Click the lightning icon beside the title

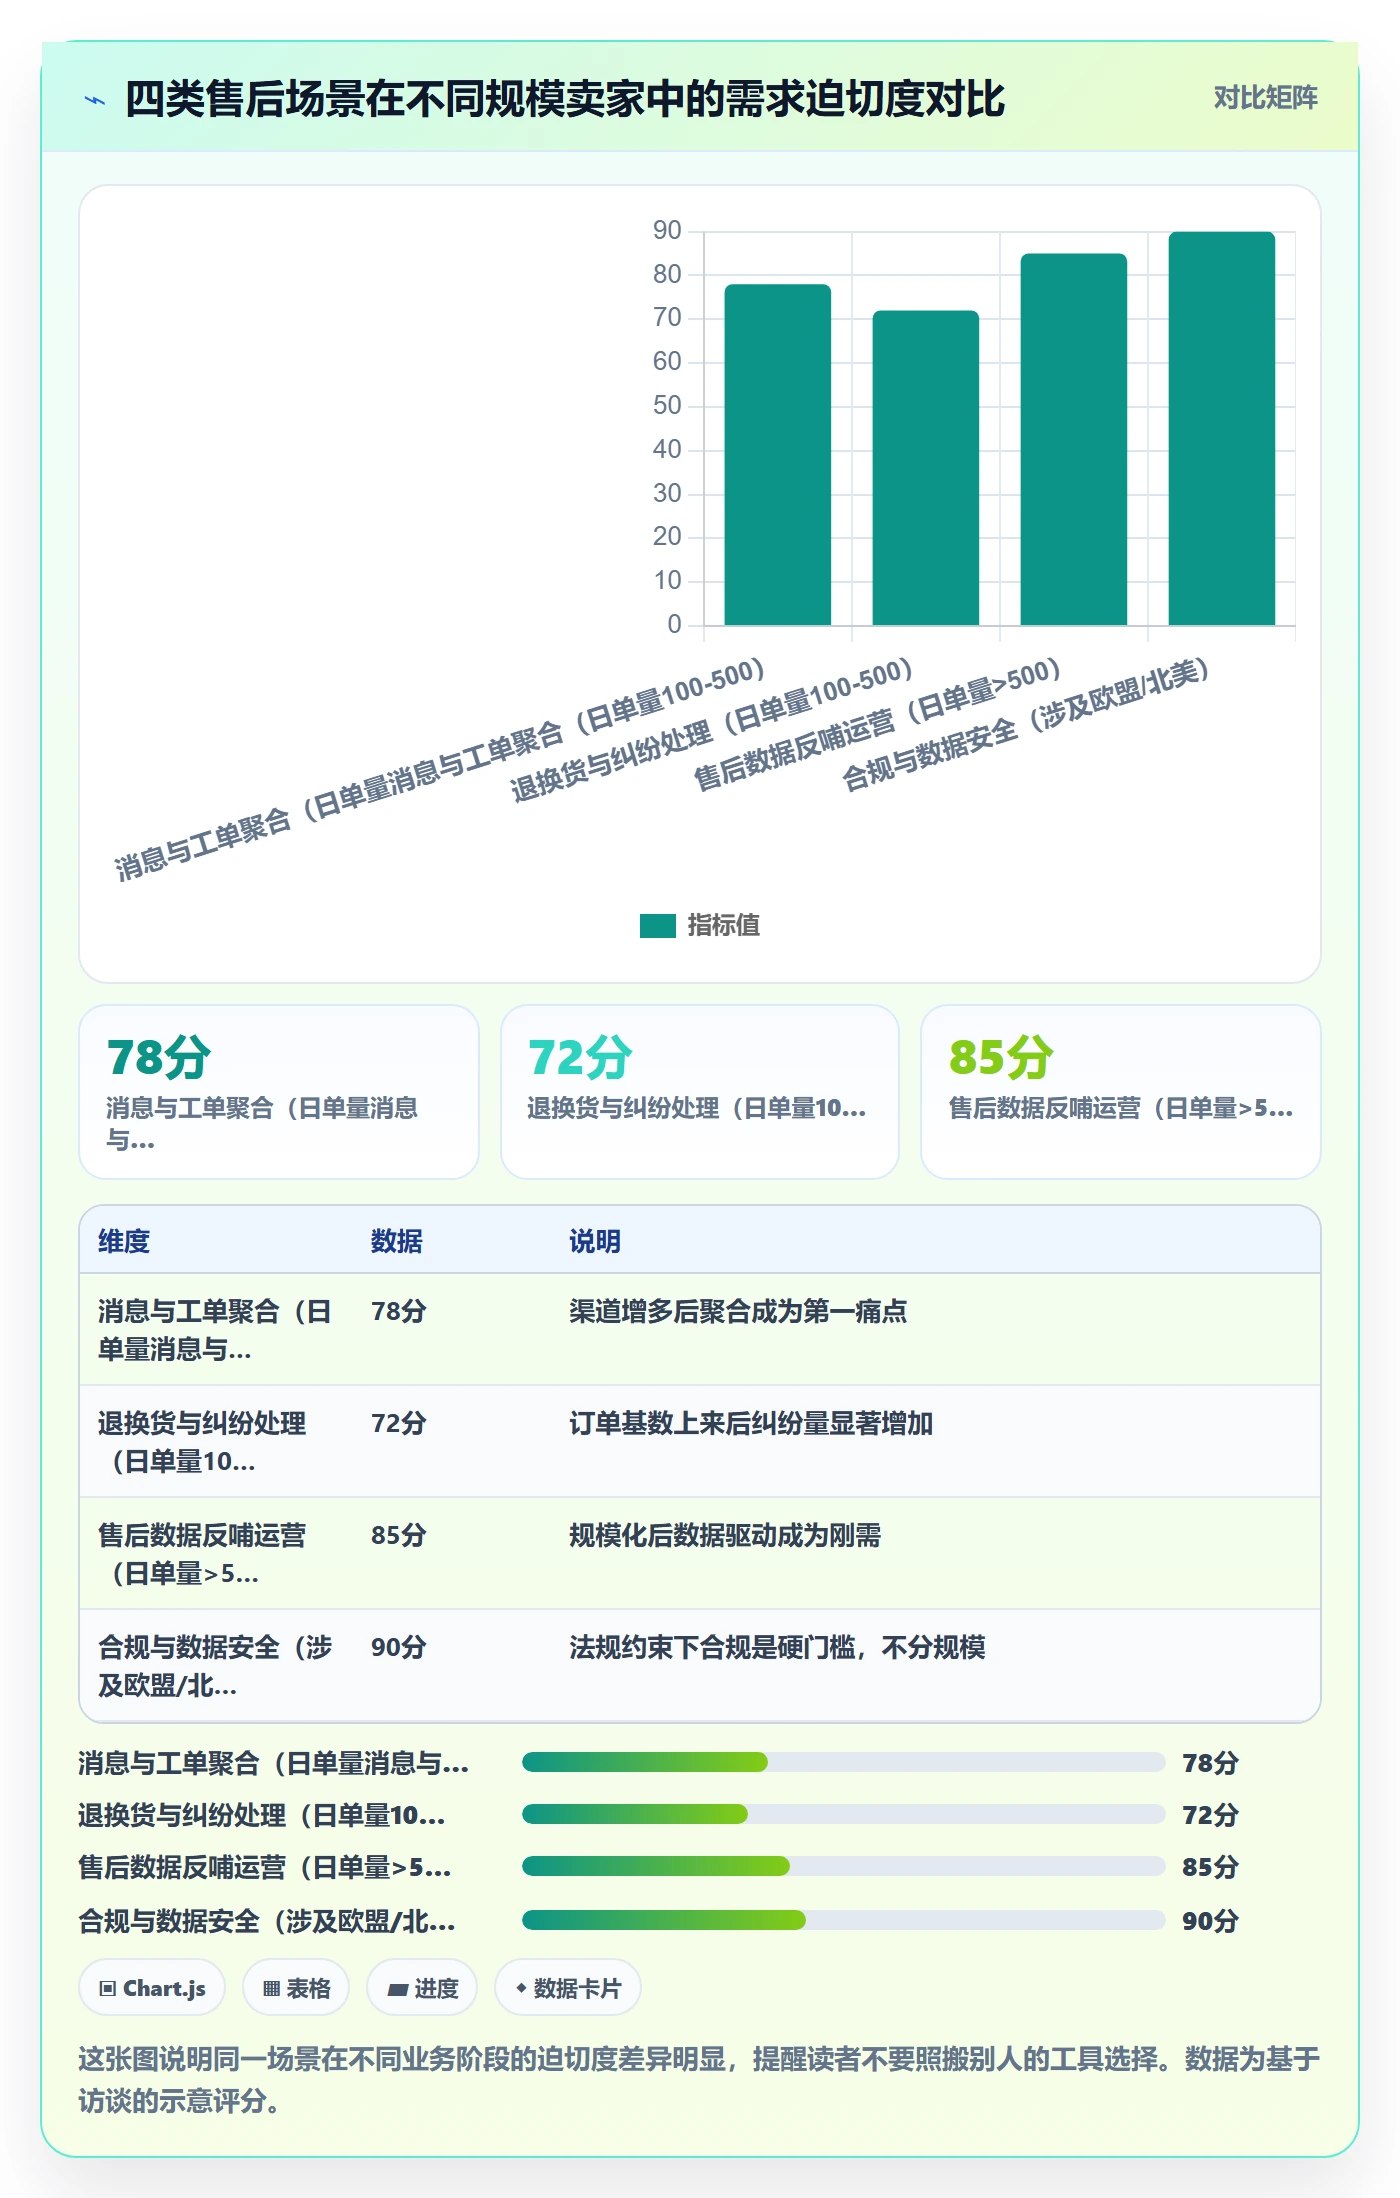pyautogui.click(x=95, y=100)
